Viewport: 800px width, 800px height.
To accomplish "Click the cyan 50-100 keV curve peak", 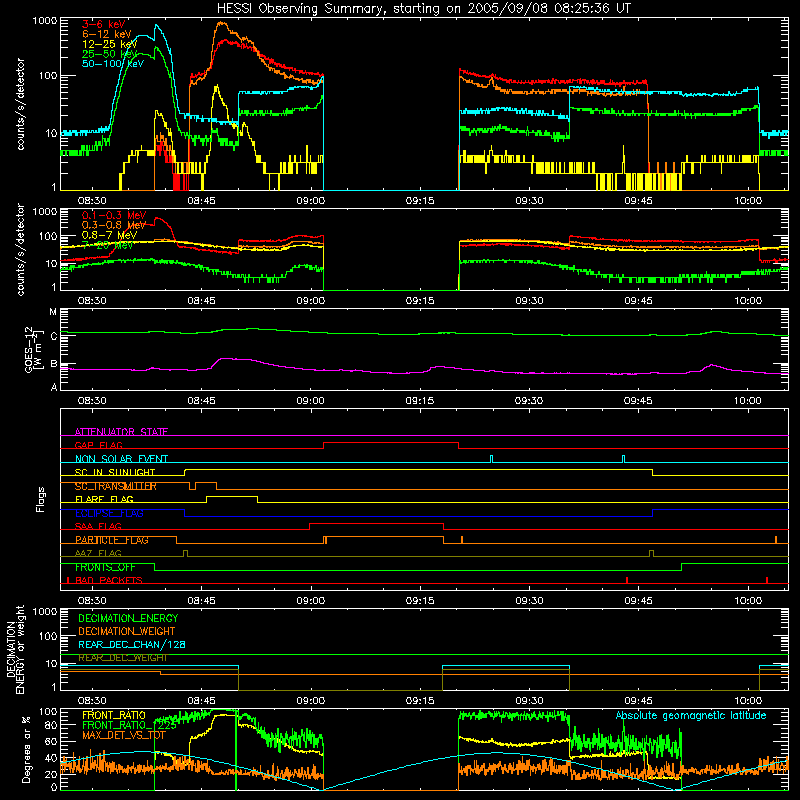I will tap(157, 26).
